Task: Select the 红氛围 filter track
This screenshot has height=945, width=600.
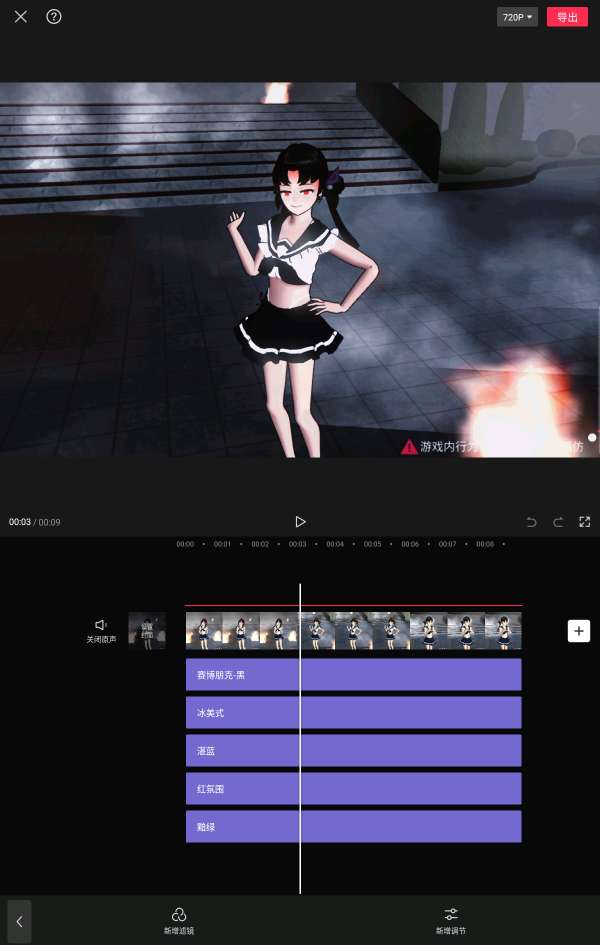Action: [353, 789]
